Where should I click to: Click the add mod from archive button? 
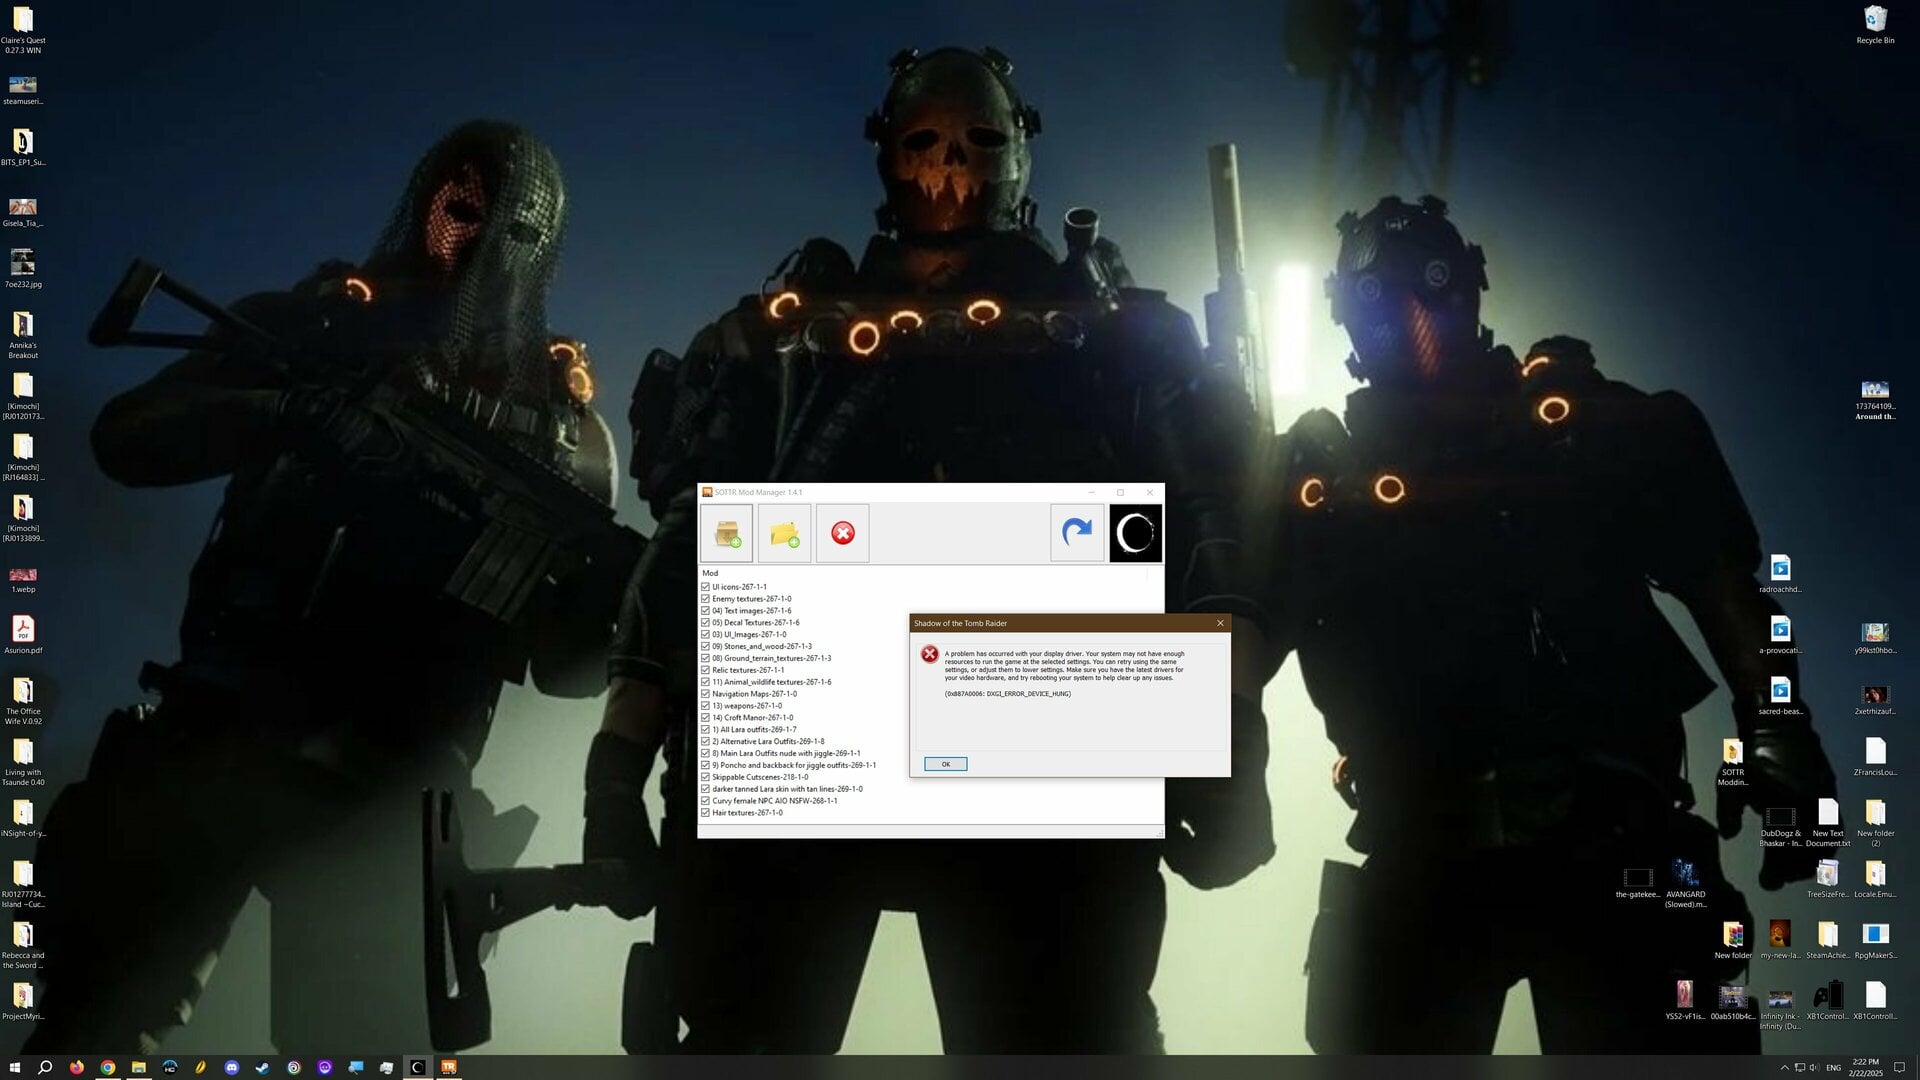726,533
